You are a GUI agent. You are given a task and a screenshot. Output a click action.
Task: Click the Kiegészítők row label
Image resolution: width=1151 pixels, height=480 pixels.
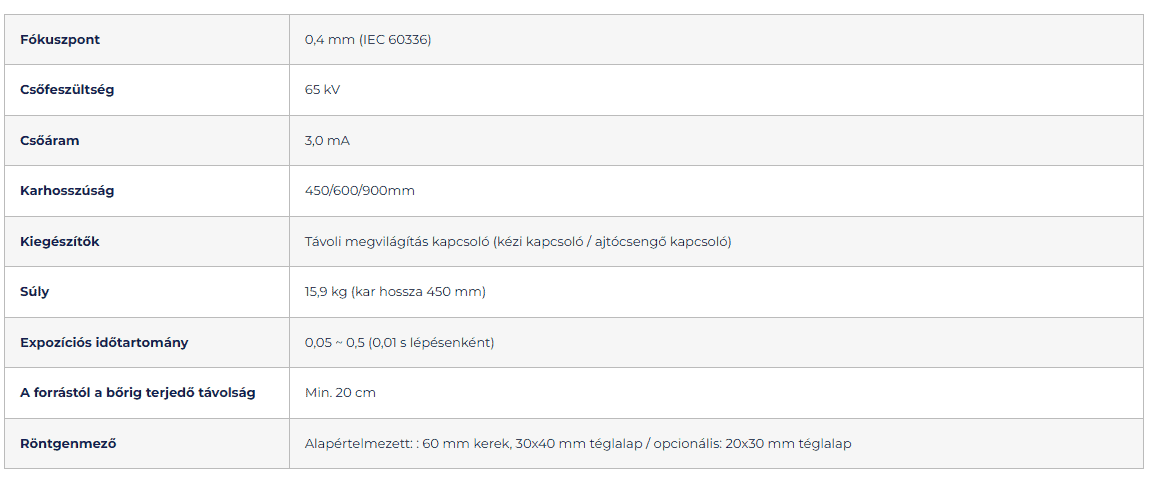click(60, 242)
